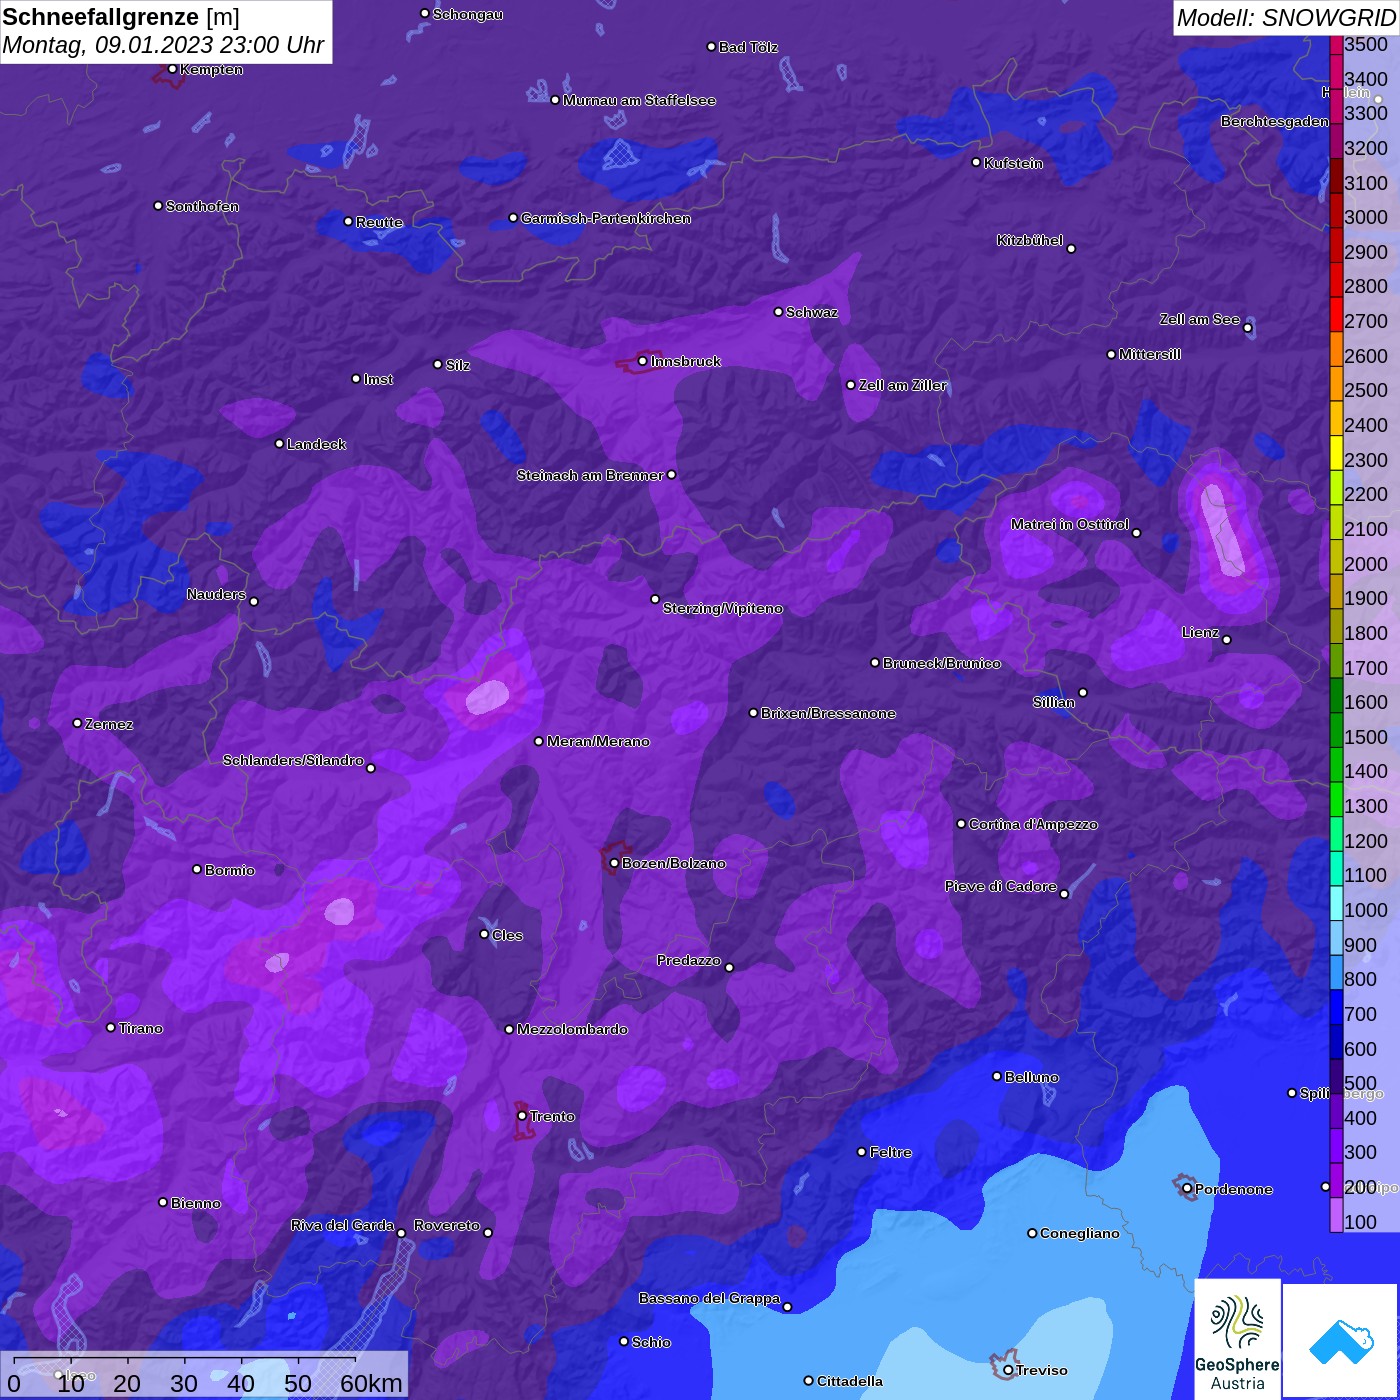The image size is (1400, 1400).
Task: Click the '100' value in the legend
Action: pyautogui.click(x=1361, y=1222)
